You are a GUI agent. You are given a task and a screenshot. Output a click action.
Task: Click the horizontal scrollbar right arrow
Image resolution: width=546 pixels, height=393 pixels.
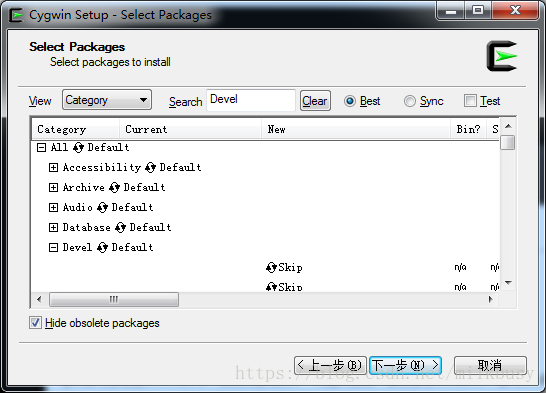491,299
